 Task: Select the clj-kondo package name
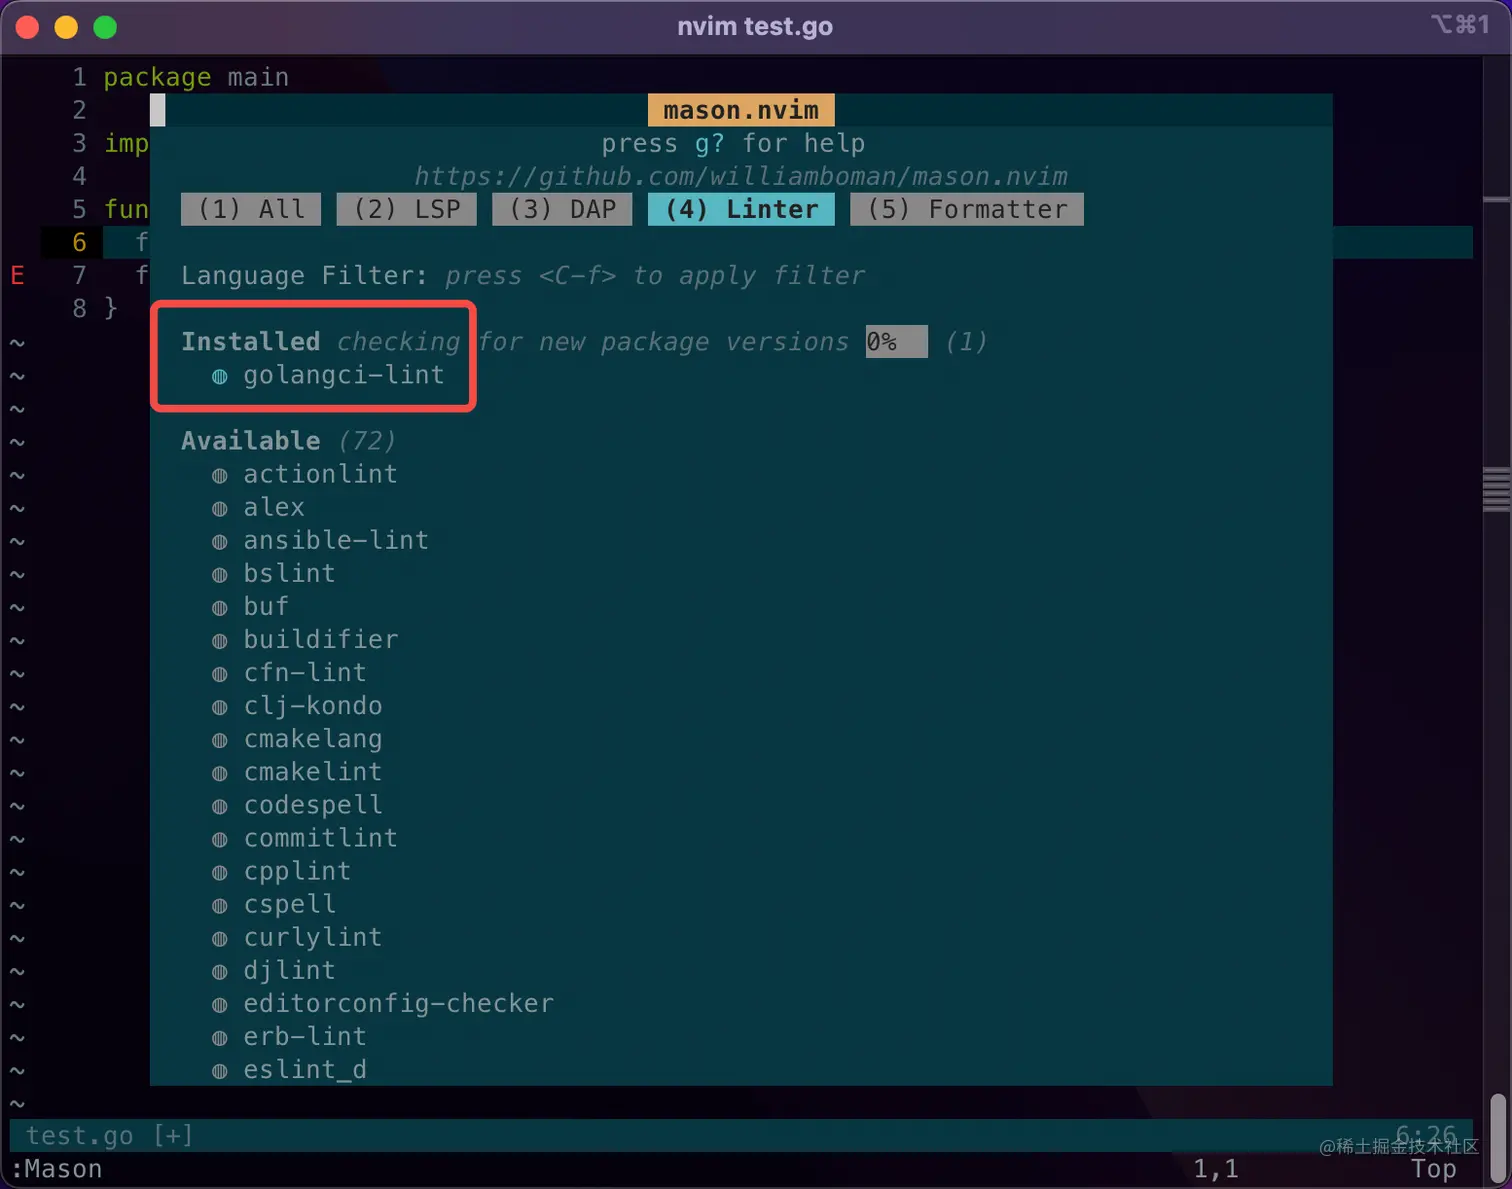pyautogui.click(x=313, y=705)
